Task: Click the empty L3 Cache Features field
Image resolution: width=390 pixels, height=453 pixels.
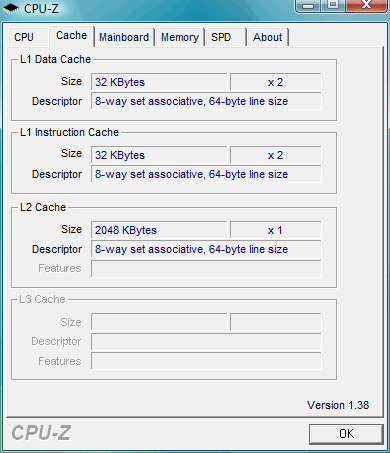Action: point(206,361)
